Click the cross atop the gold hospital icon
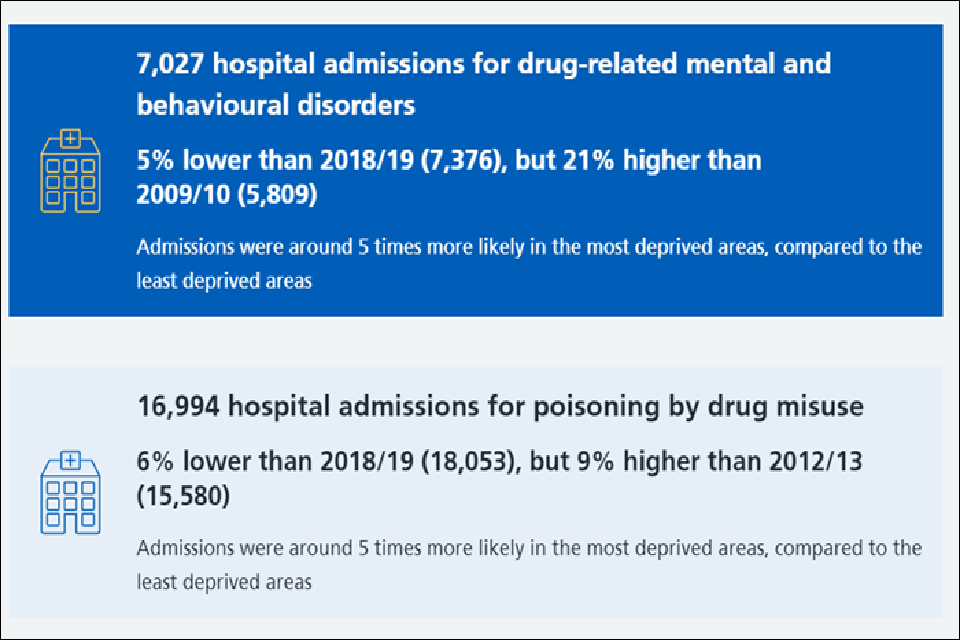960x640 pixels. (x=69, y=137)
